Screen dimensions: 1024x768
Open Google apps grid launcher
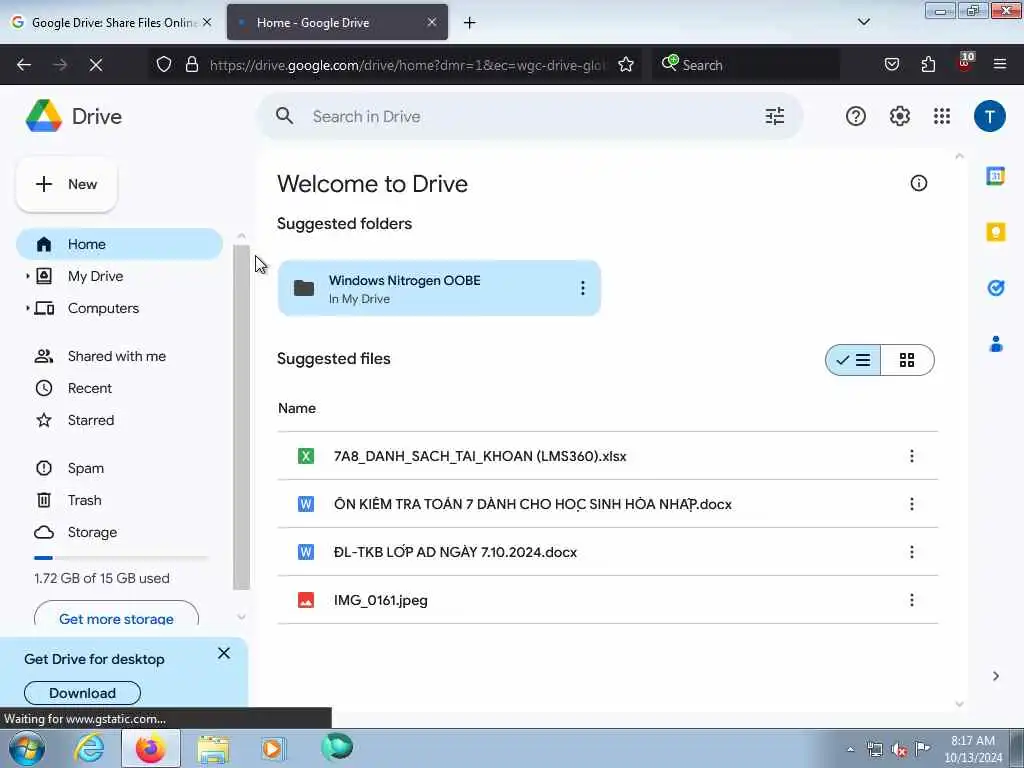click(x=942, y=116)
